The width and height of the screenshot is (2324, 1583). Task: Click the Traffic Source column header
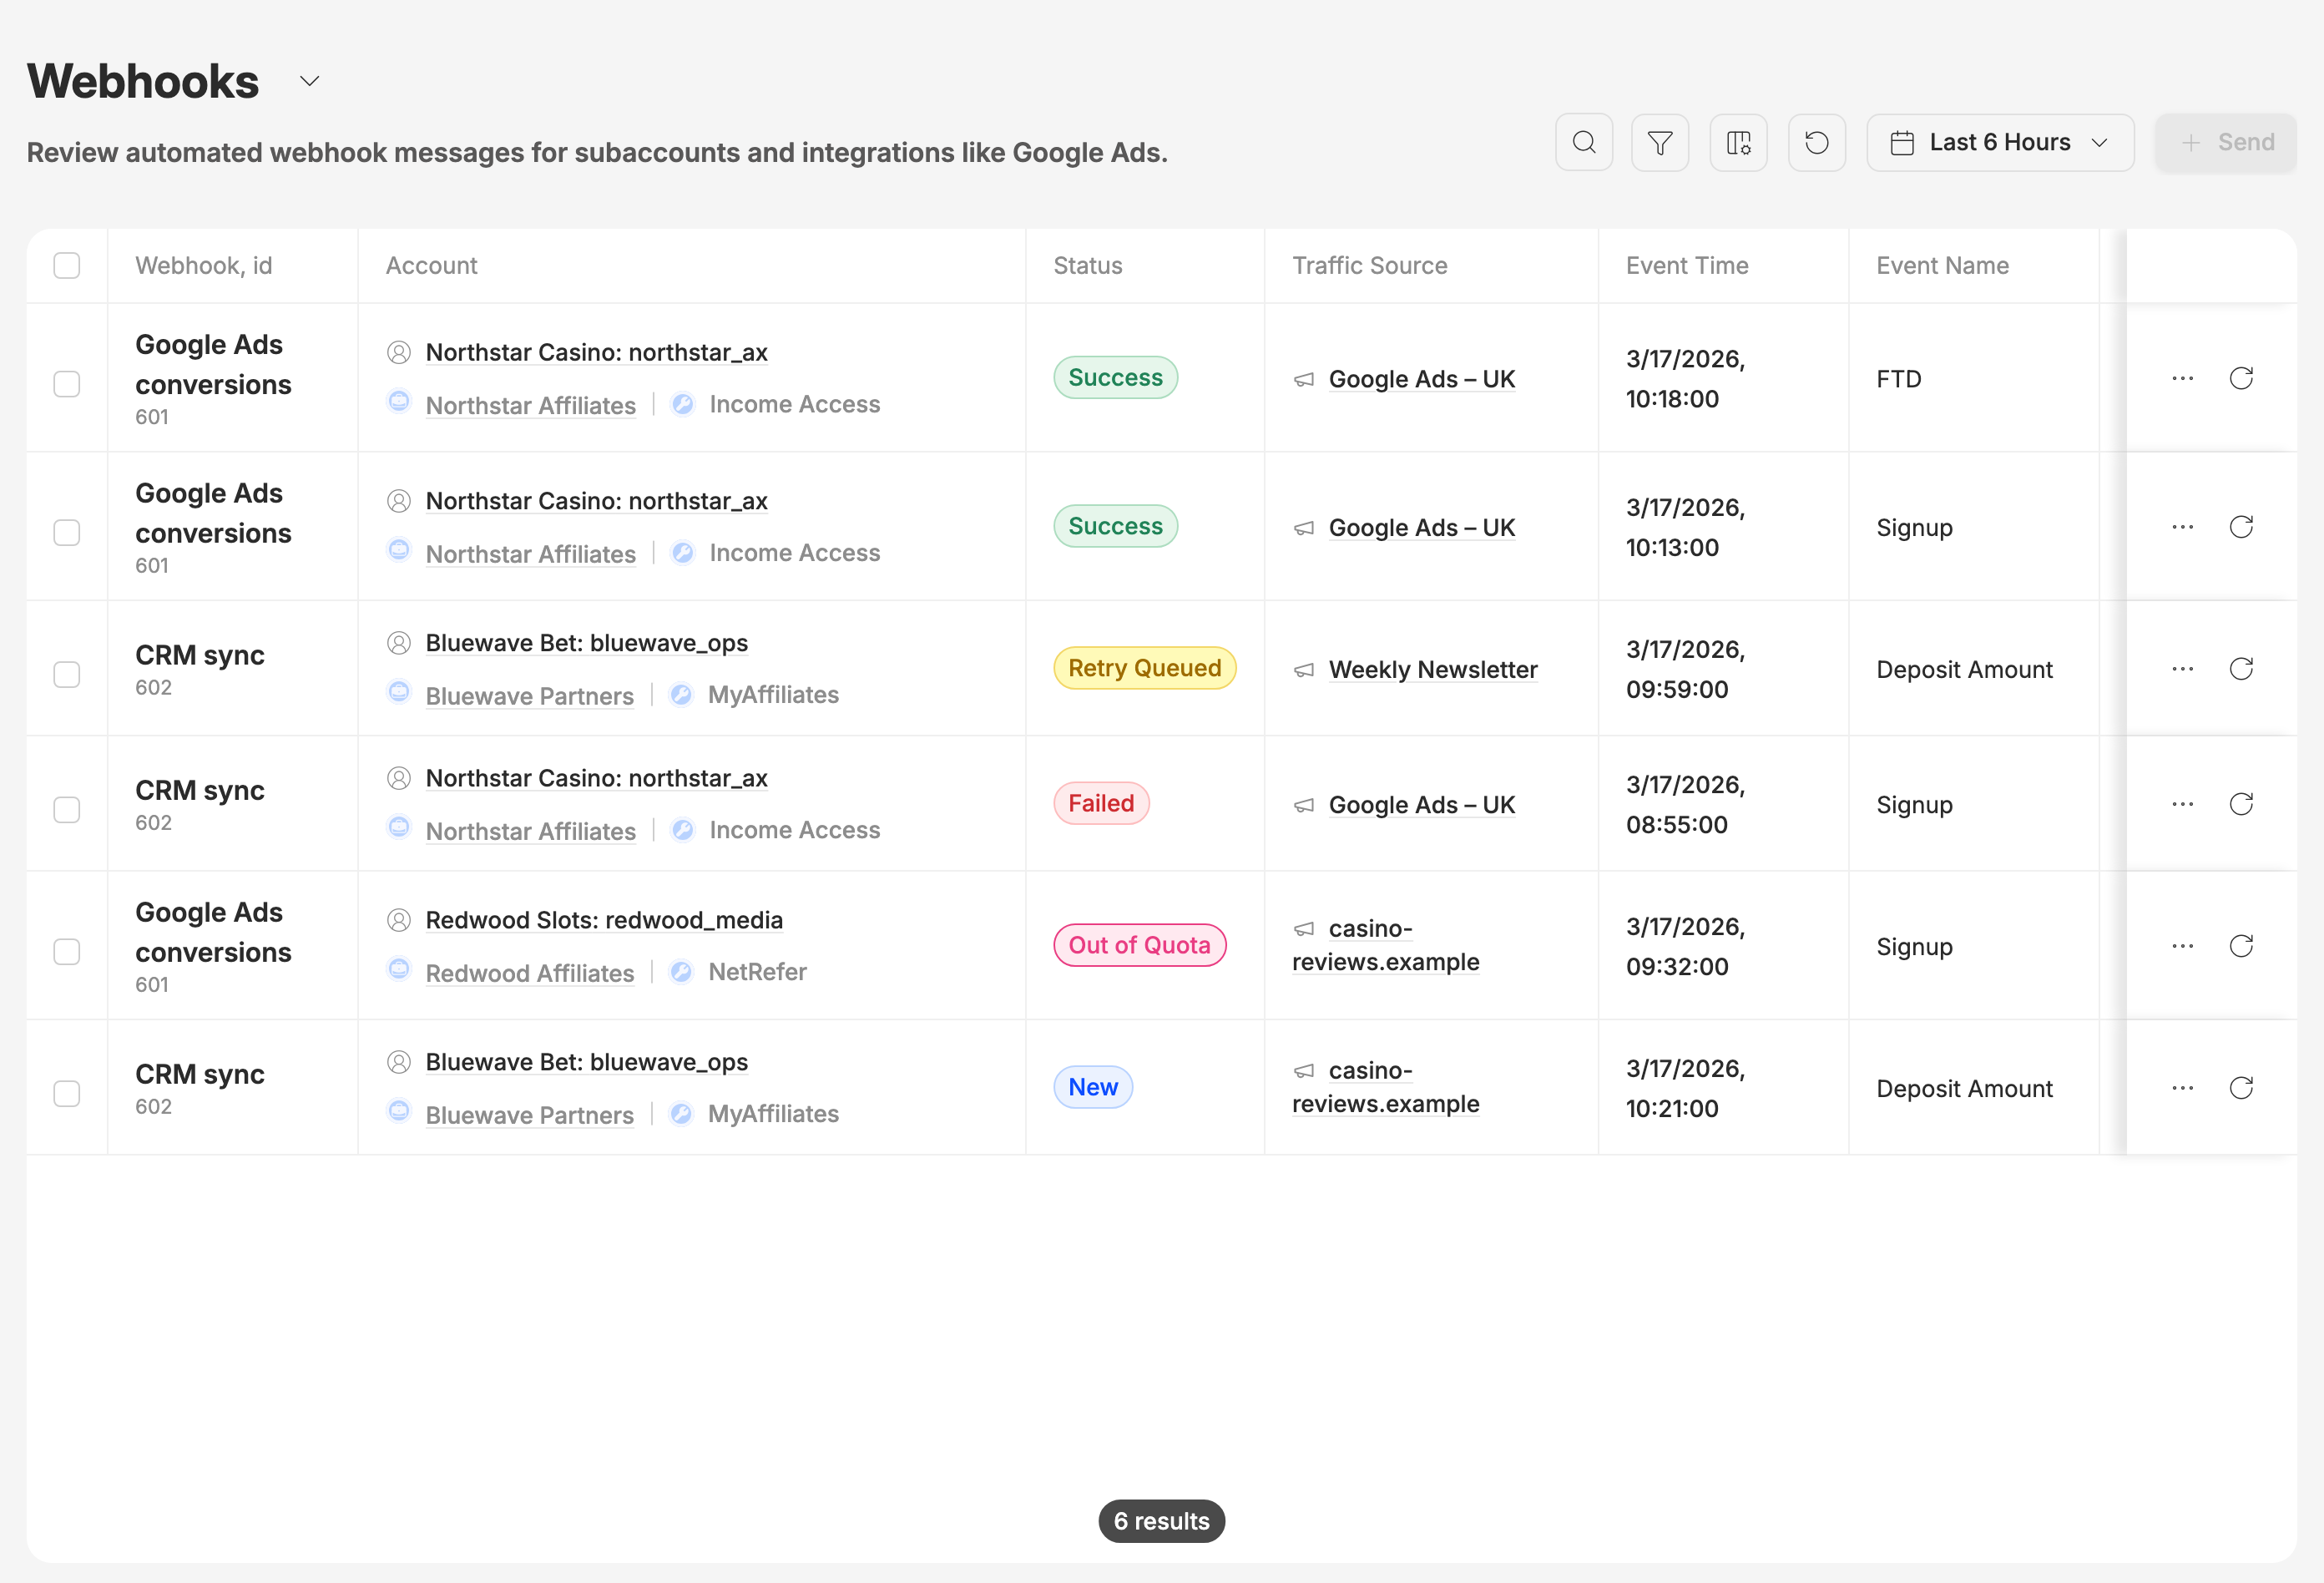pos(1369,265)
